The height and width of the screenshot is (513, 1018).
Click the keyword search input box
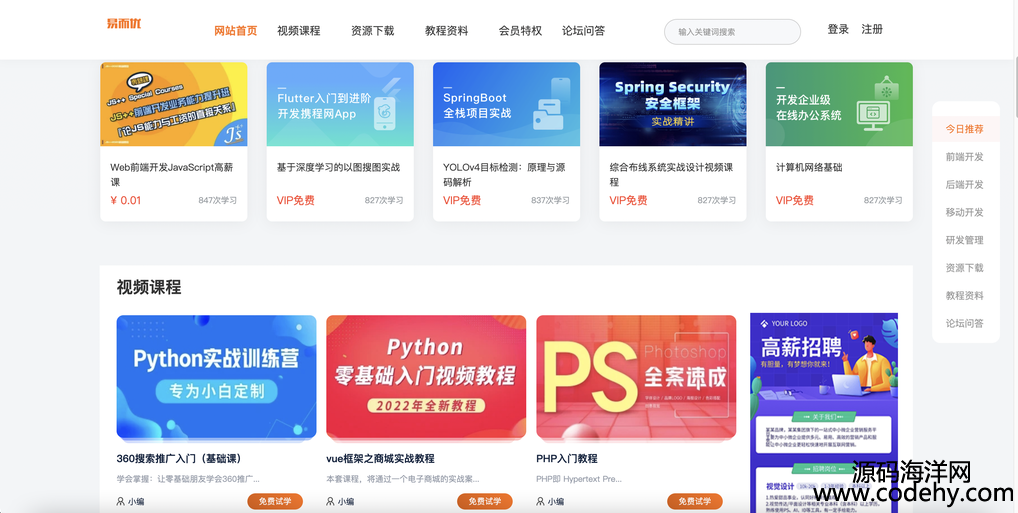coord(732,32)
